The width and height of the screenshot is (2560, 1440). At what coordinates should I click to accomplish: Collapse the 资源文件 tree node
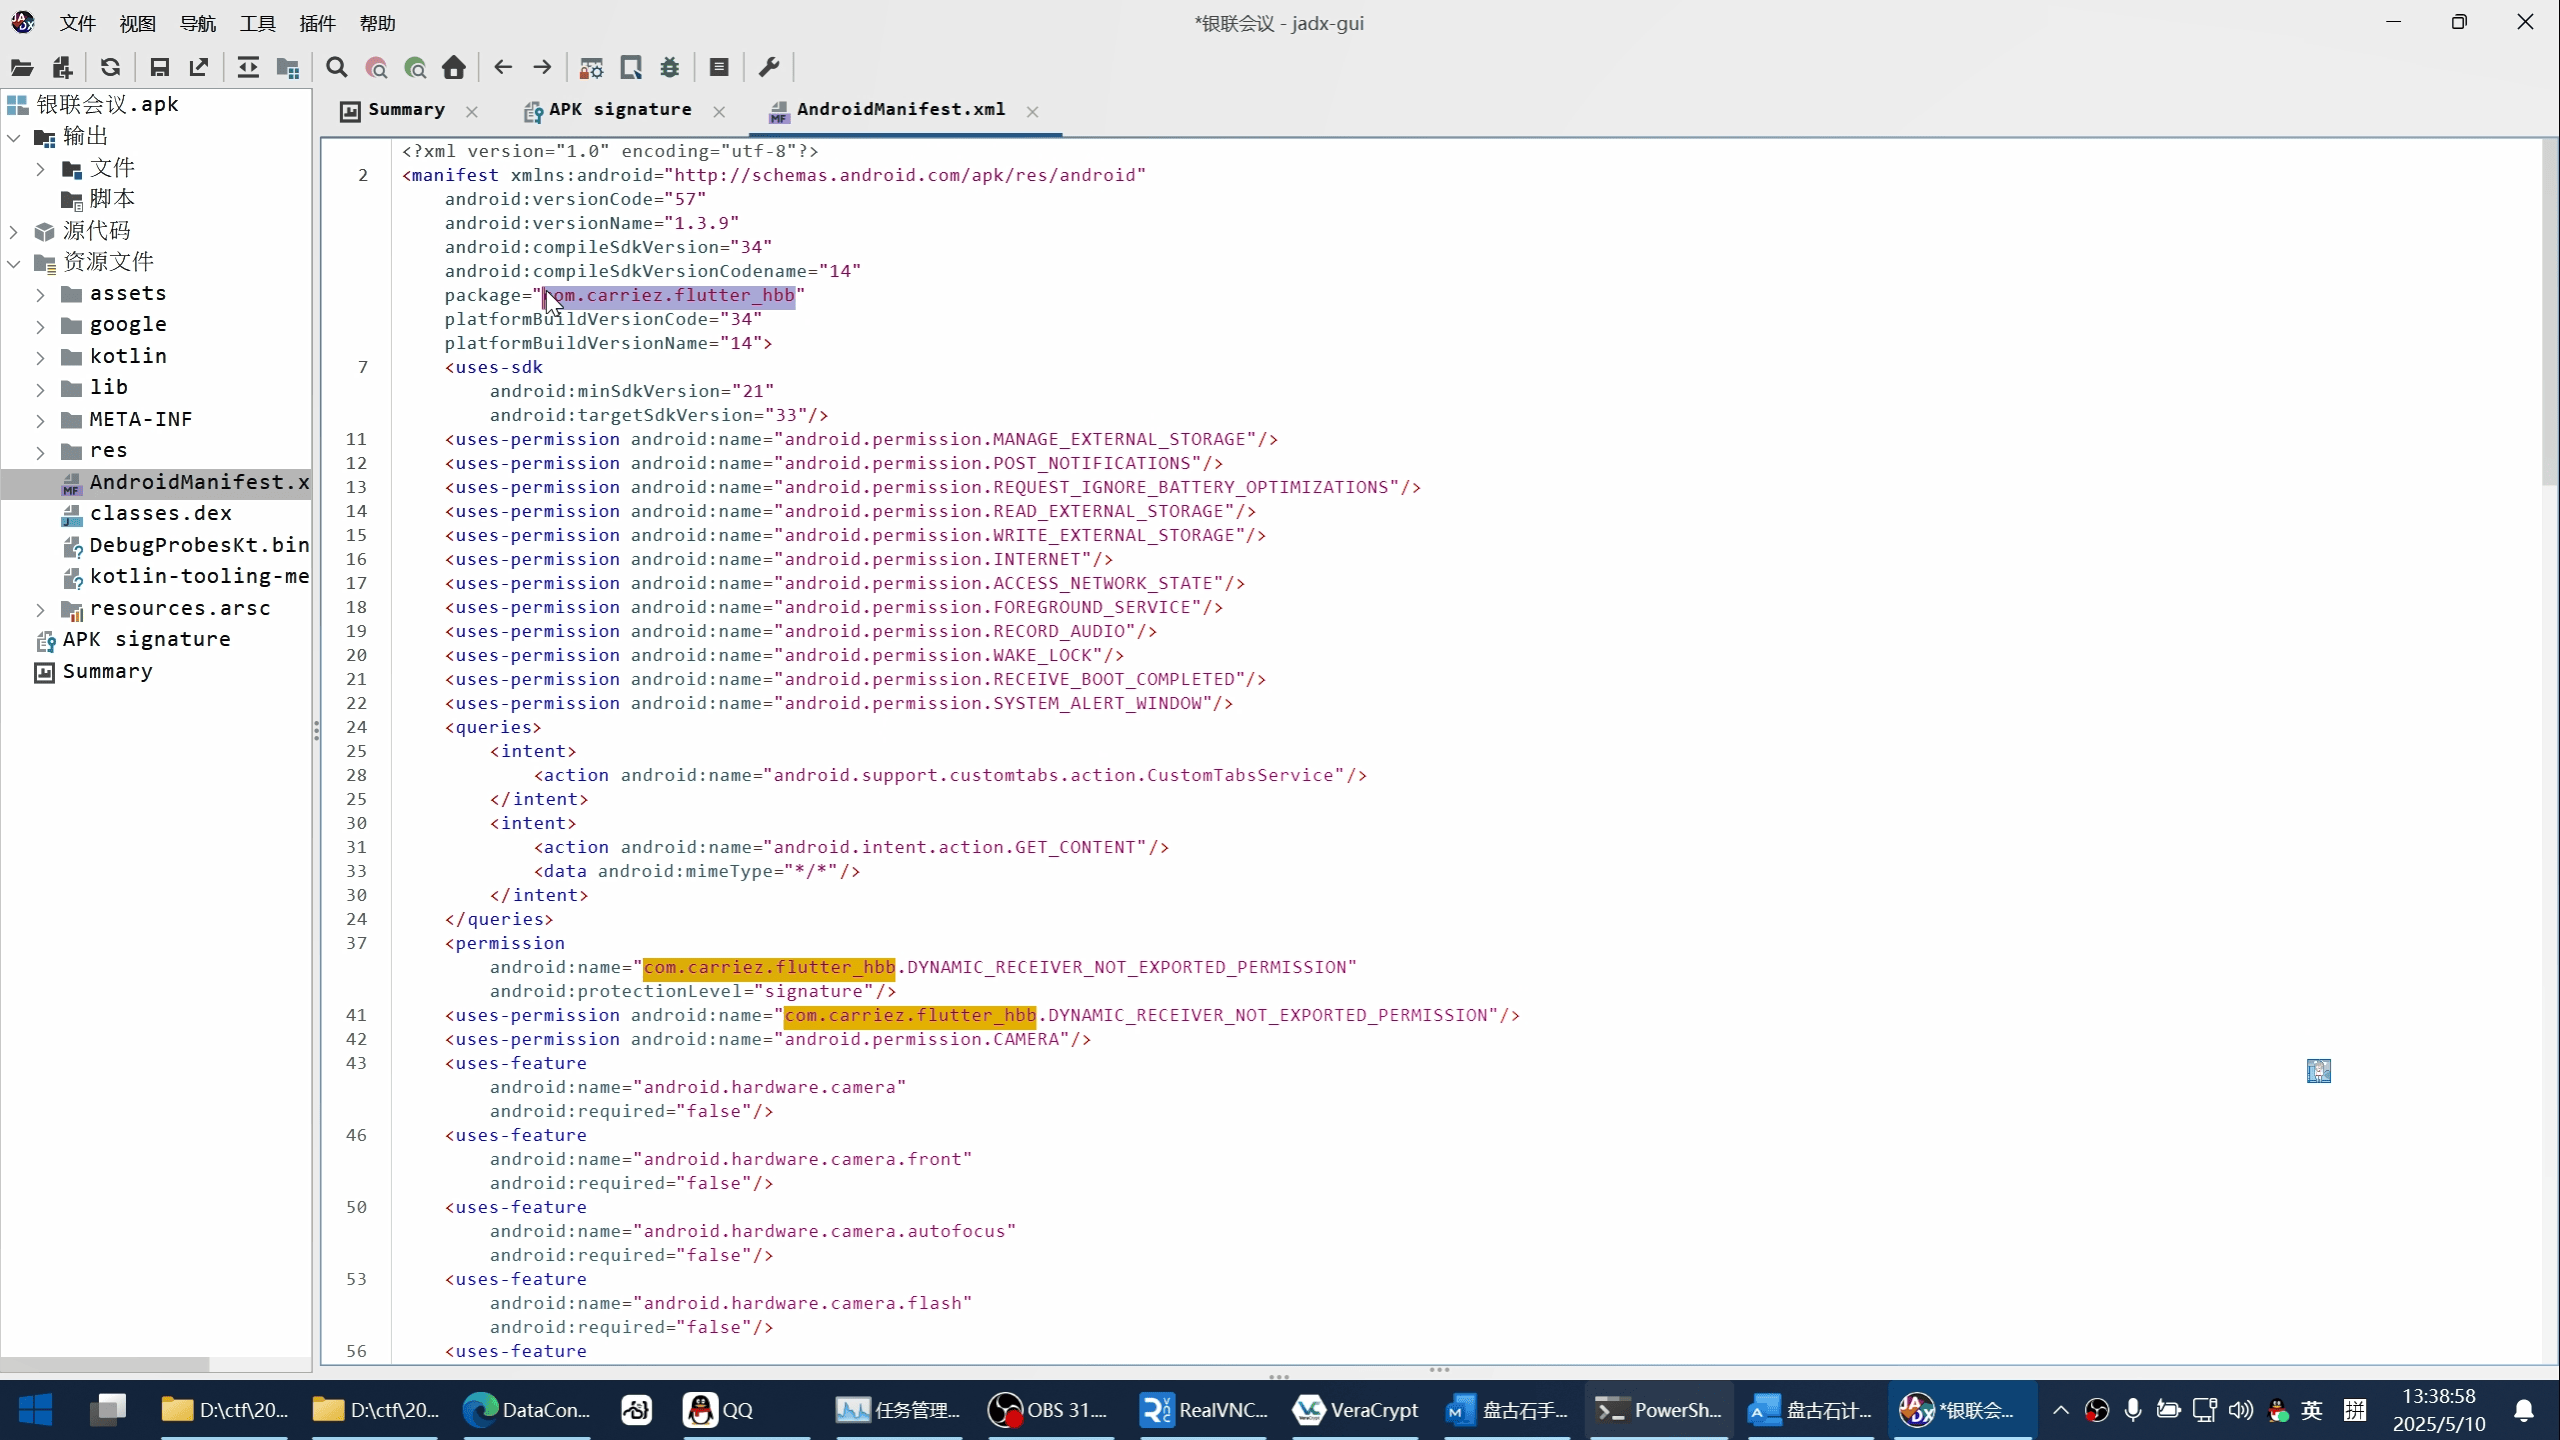tap(14, 263)
